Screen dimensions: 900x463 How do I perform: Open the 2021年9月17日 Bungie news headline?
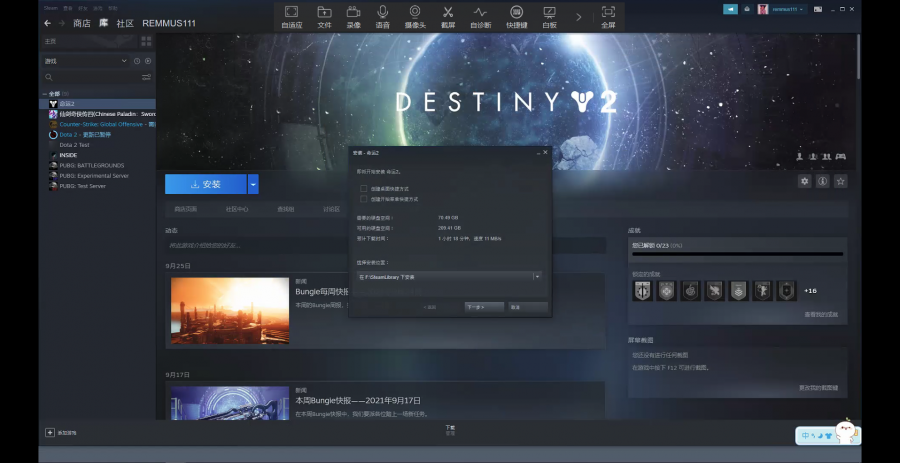(x=358, y=400)
